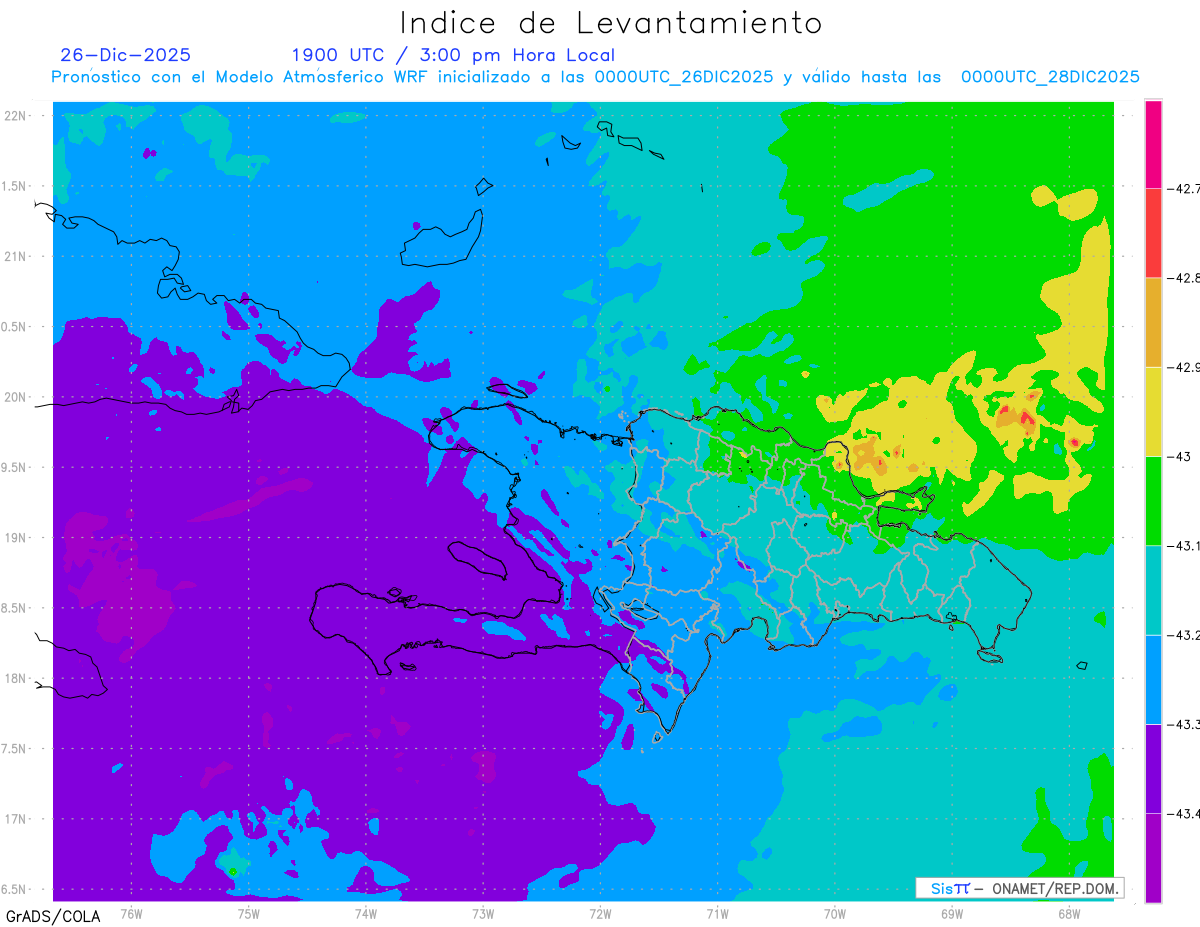
Task: Click the "Pronostico con el Modelo Atmosferico WRF" line
Action: tap(595, 77)
